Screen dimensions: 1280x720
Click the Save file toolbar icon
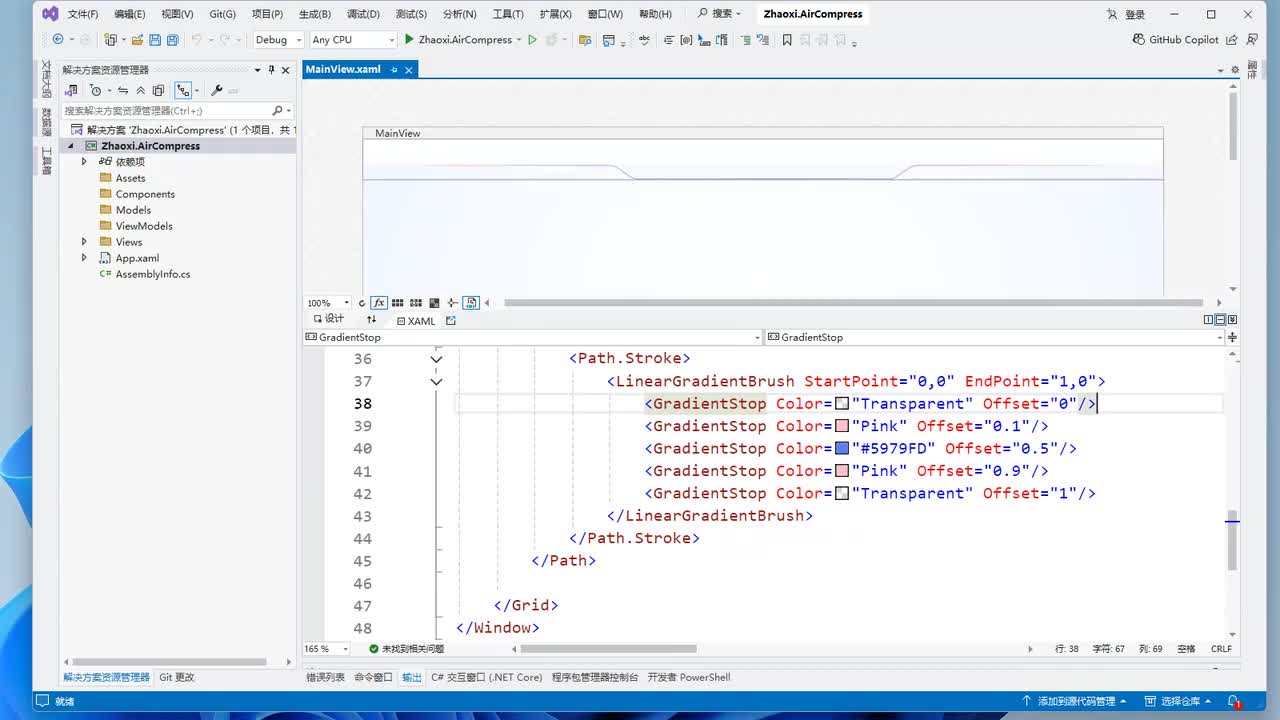(x=155, y=40)
